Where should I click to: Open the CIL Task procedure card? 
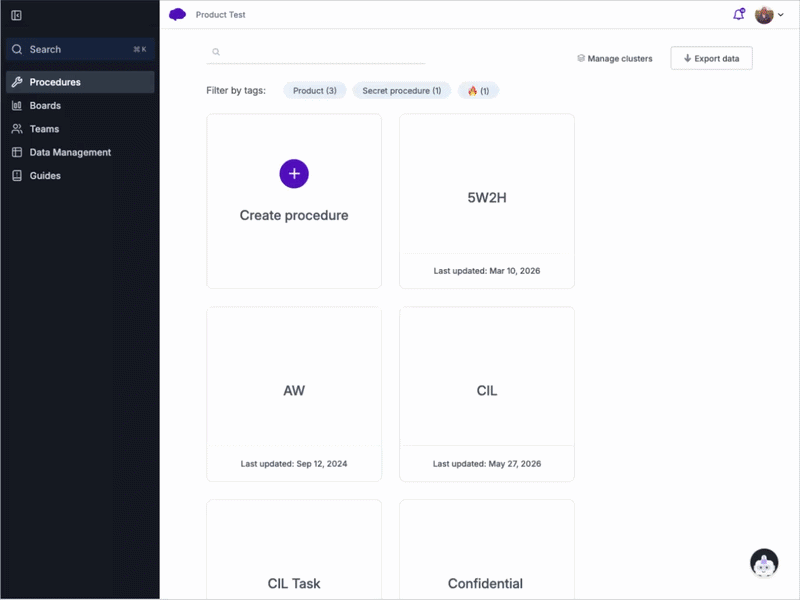[x=294, y=549]
